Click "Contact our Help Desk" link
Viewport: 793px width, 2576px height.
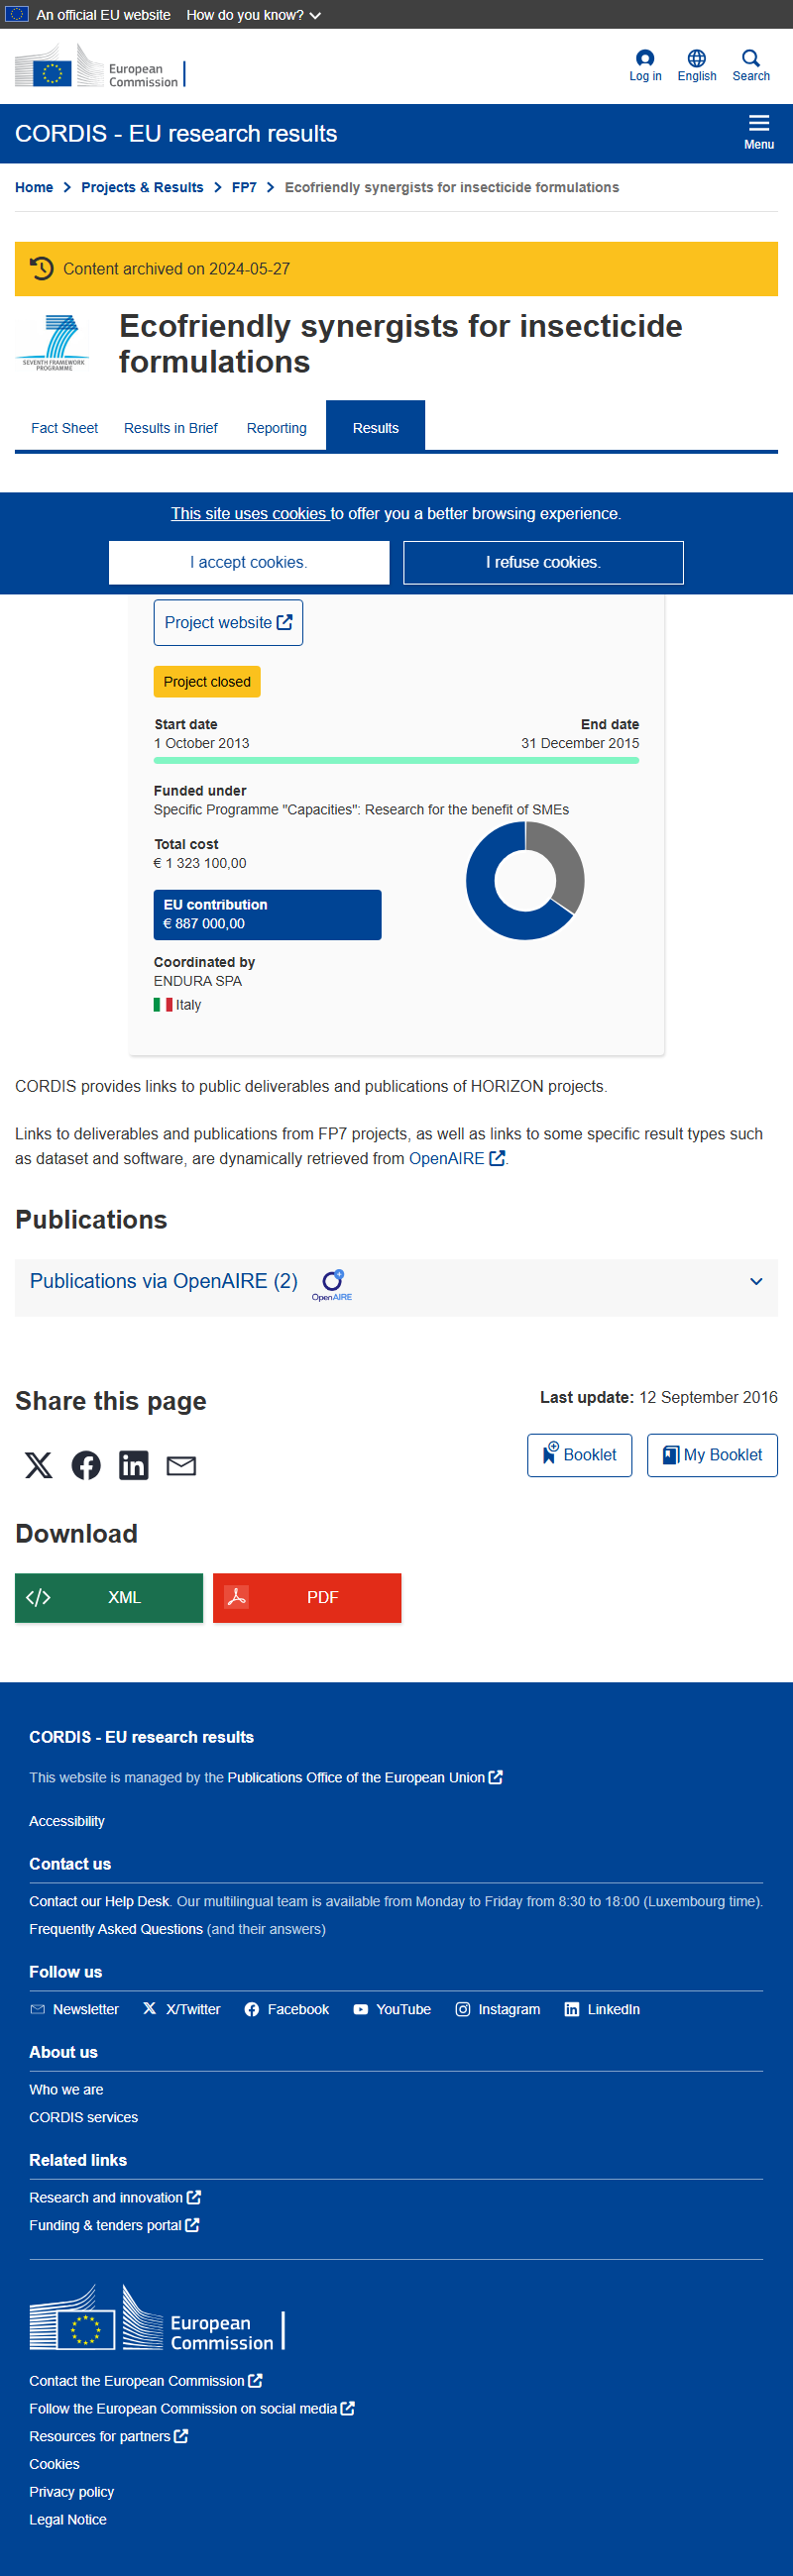point(99,1902)
